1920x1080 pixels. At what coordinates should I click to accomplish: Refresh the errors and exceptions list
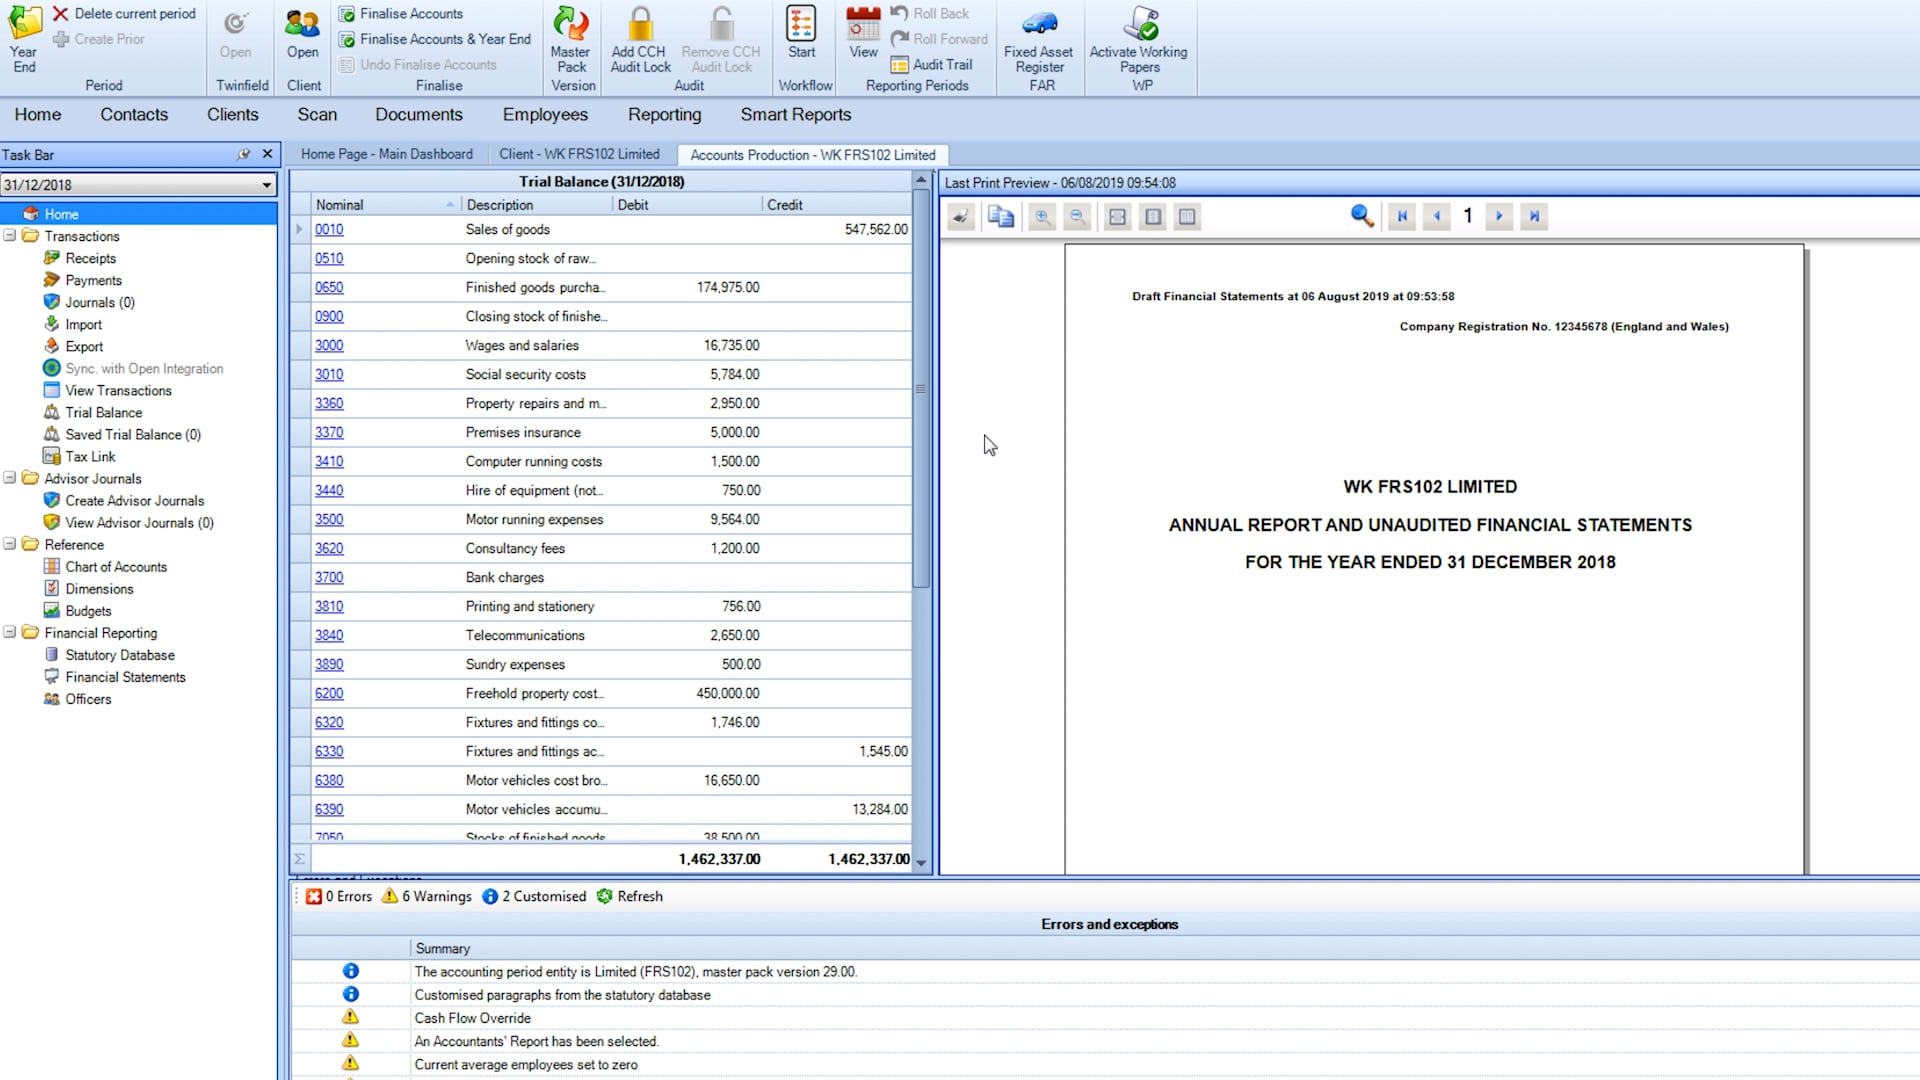click(x=630, y=896)
